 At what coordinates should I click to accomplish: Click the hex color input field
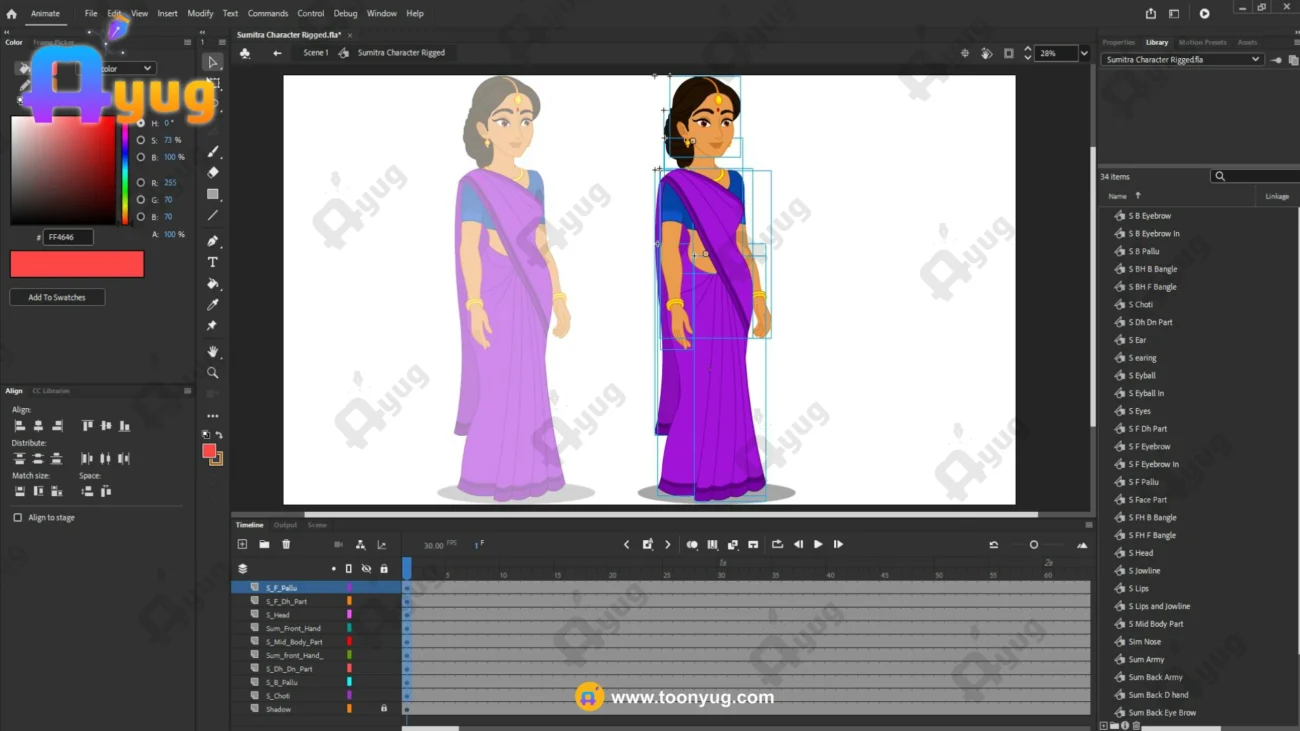tap(68, 237)
